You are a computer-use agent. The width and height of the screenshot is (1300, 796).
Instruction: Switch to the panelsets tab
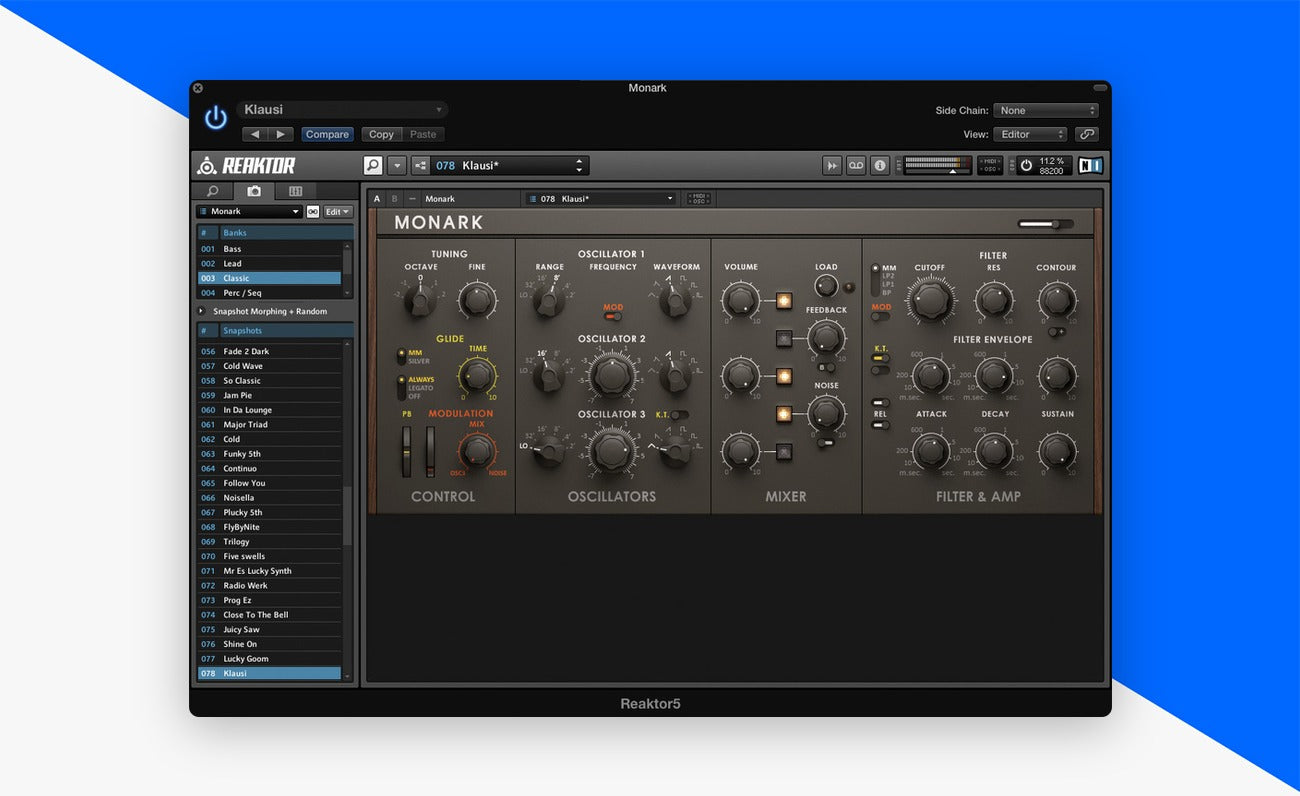[295, 191]
